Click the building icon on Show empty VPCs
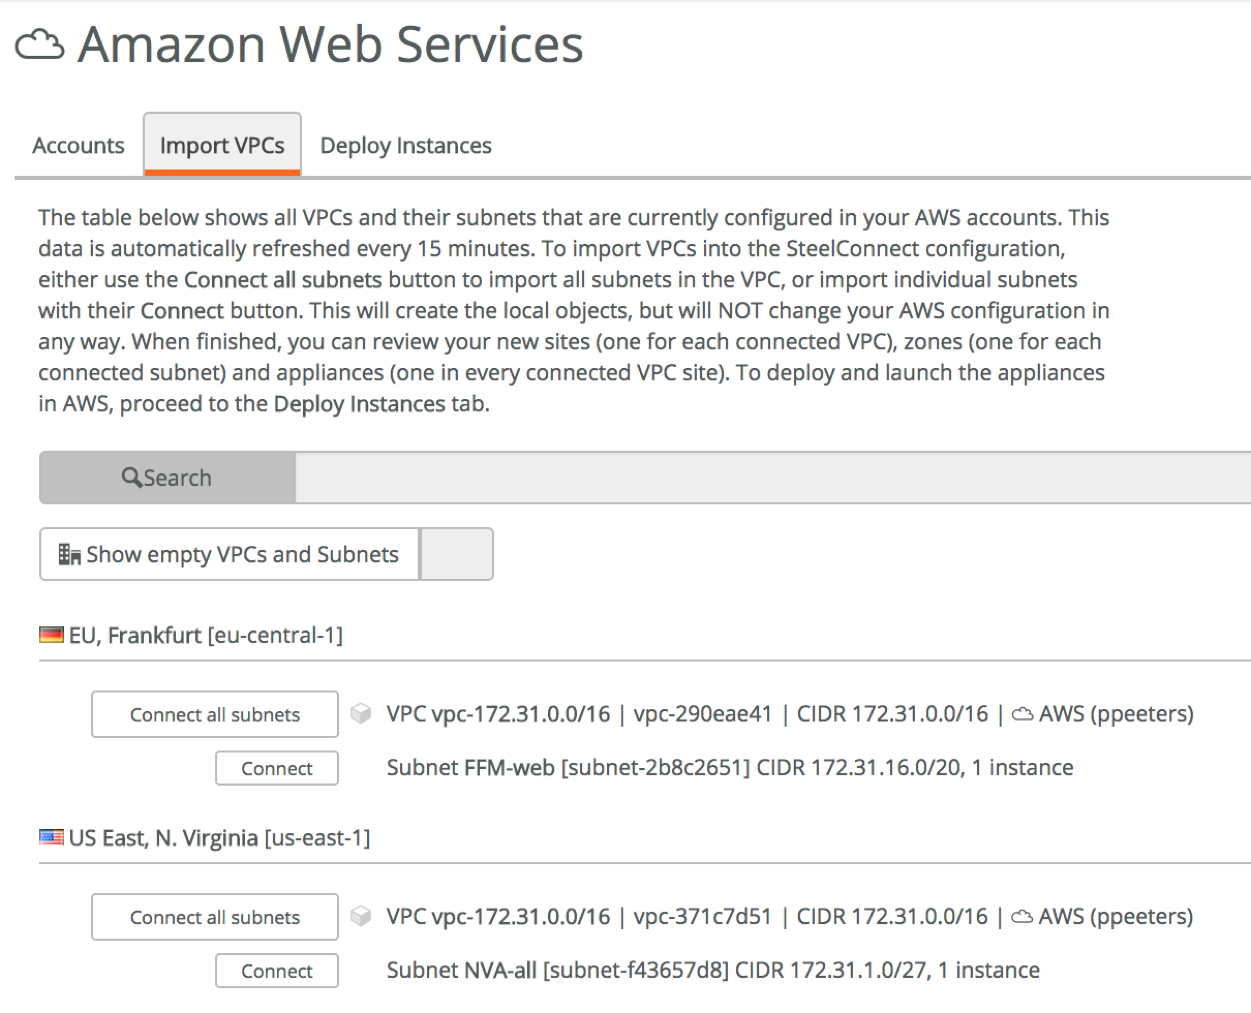1251x1013 pixels. (69, 555)
